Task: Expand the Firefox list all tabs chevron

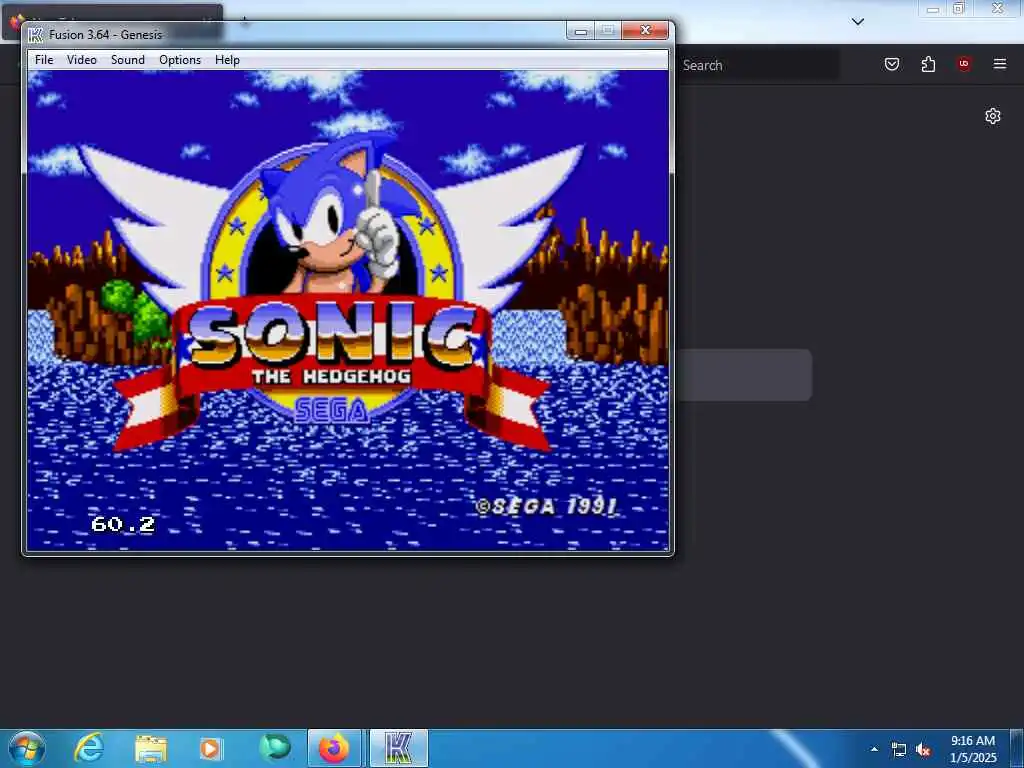Action: click(858, 22)
